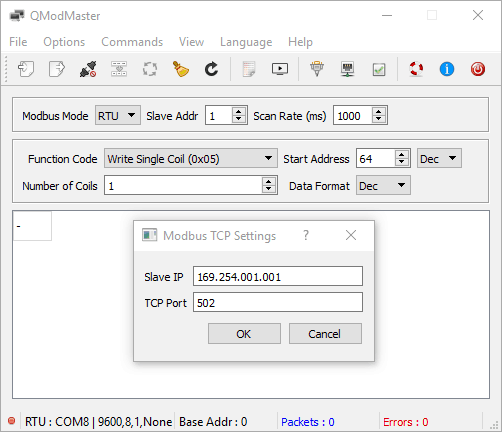Open the Commands menu

pyautogui.click(x=132, y=42)
